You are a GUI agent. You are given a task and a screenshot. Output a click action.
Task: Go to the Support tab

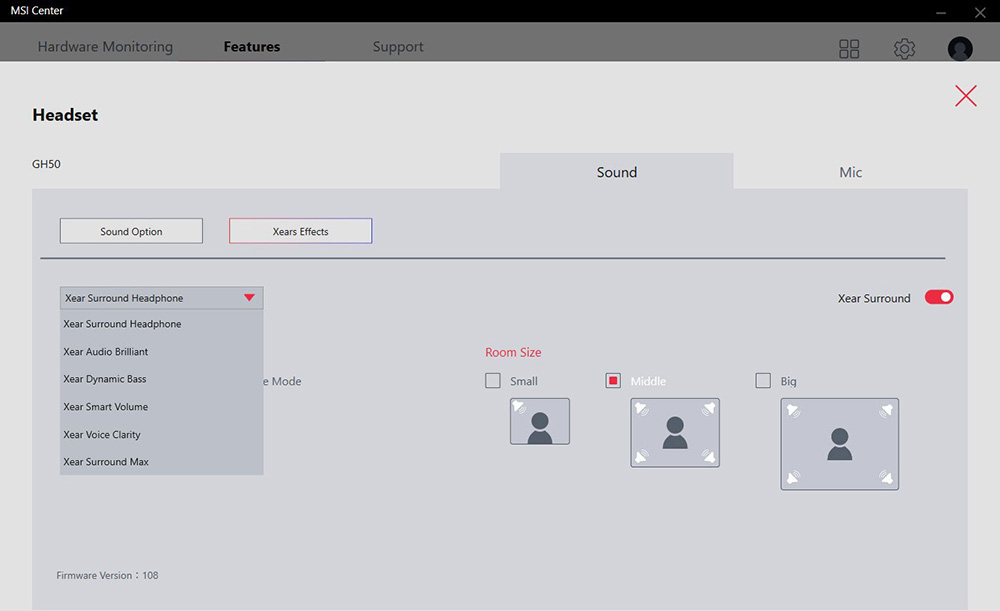tap(398, 47)
